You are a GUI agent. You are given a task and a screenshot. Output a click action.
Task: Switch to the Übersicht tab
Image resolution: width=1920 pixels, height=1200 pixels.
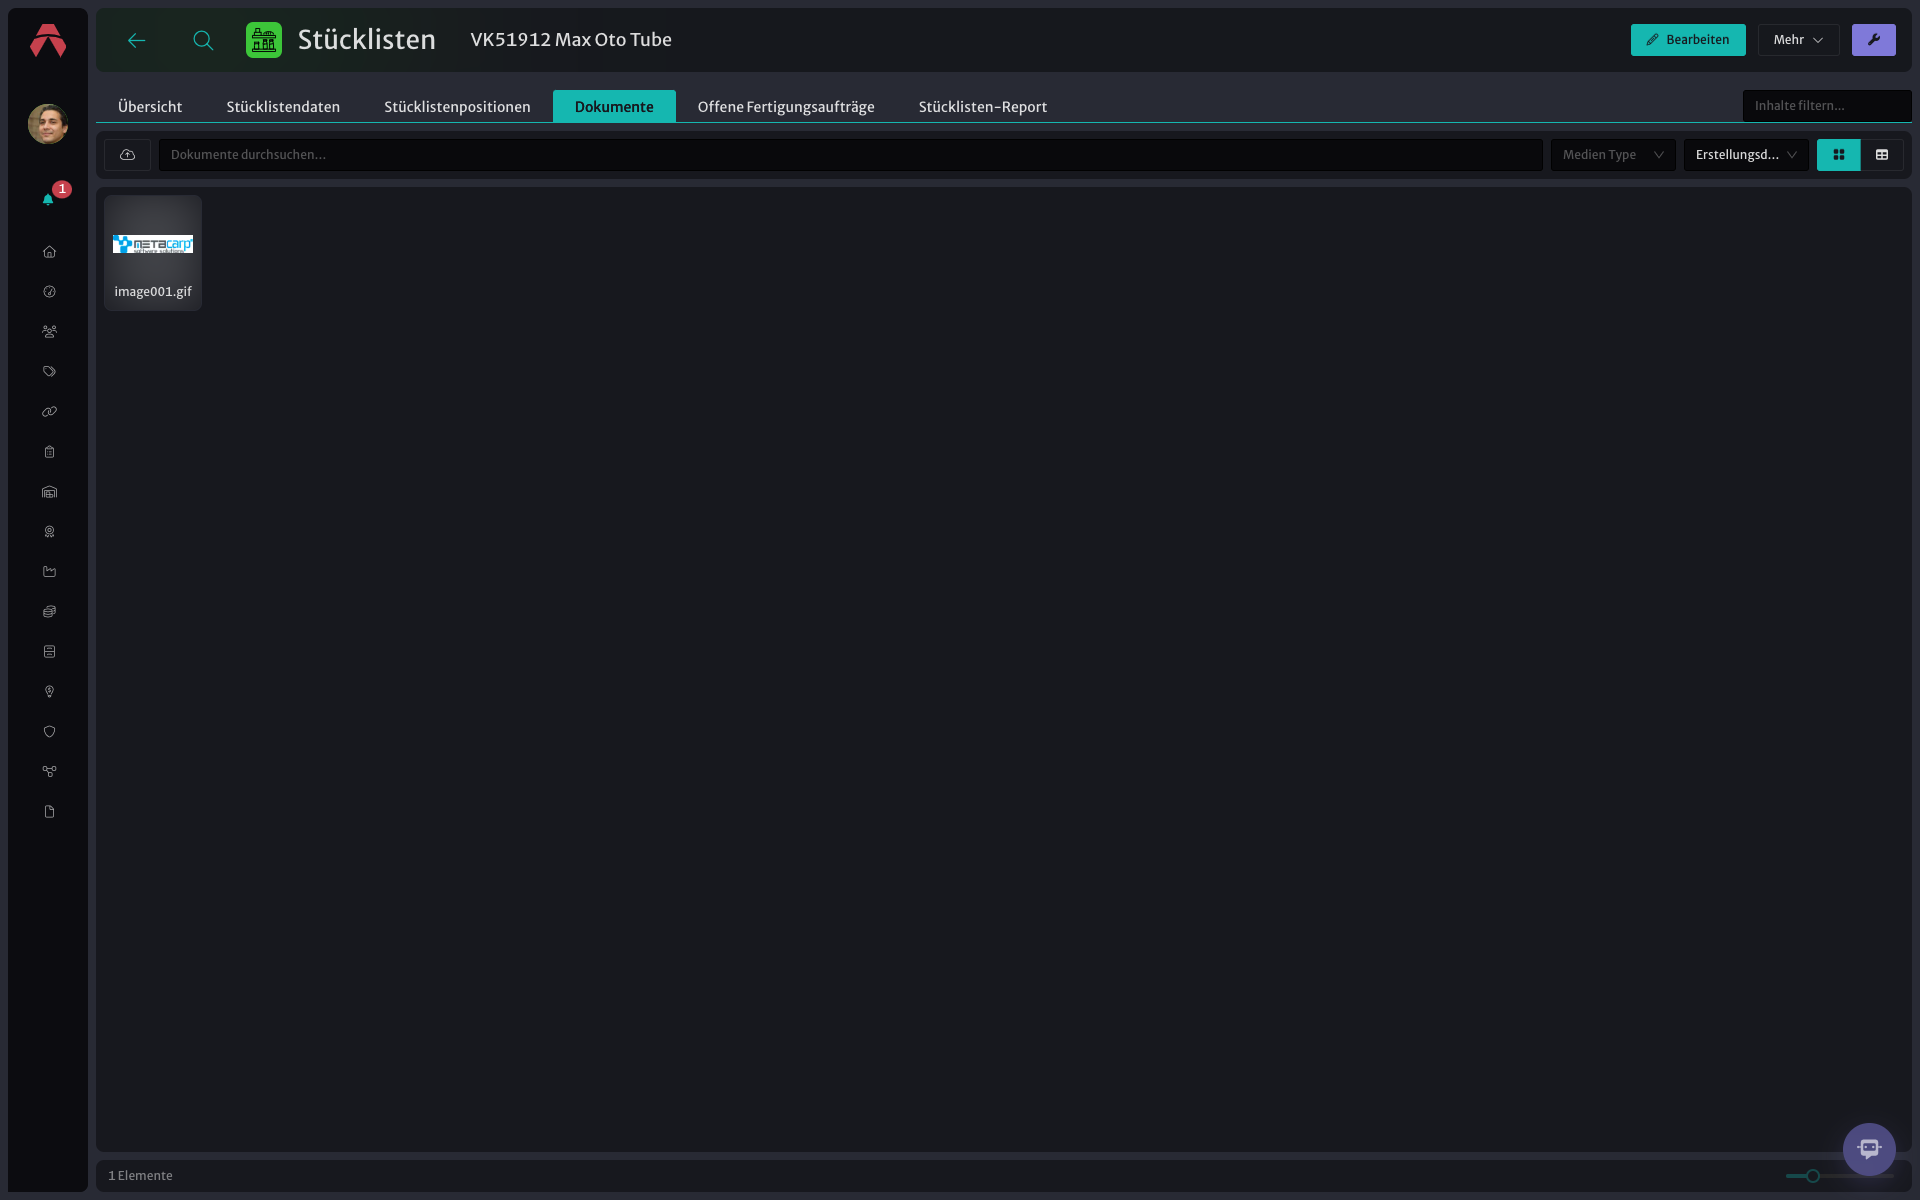(150, 107)
